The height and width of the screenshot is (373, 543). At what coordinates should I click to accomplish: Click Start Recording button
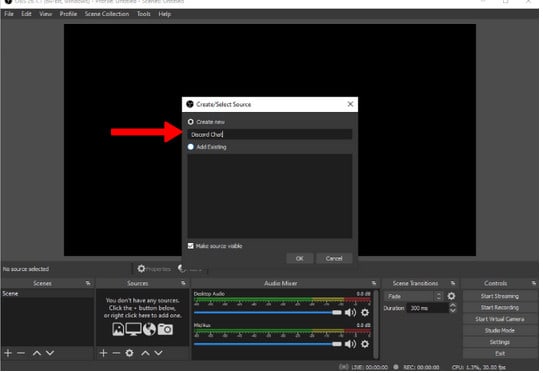click(x=500, y=308)
